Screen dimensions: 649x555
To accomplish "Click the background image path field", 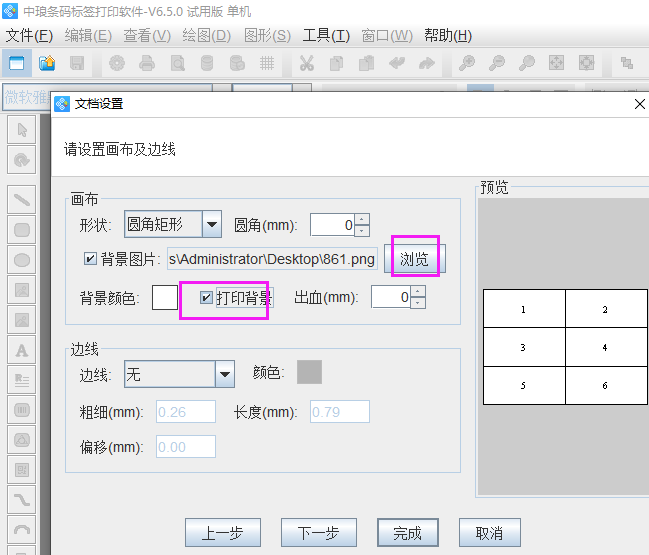I will coord(272,259).
